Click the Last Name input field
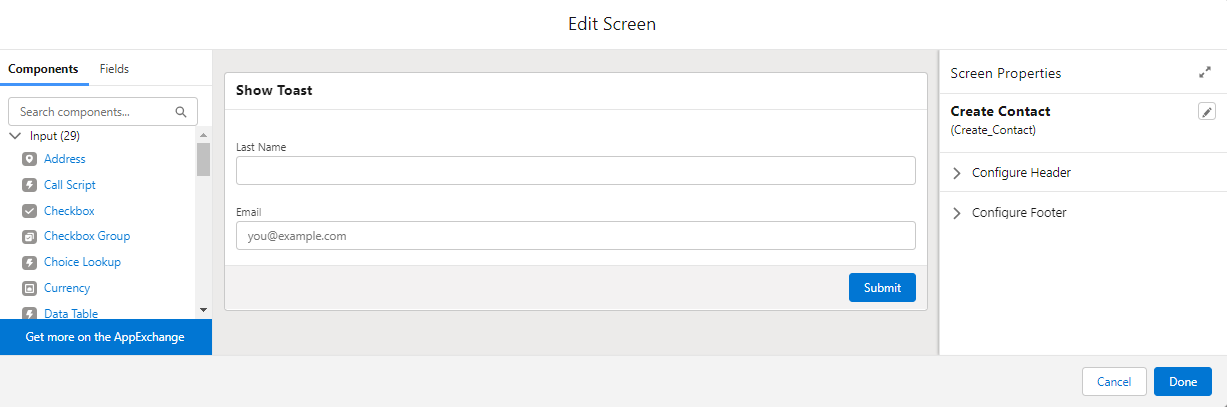Viewport: 1227px width, 407px height. [x=575, y=171]
